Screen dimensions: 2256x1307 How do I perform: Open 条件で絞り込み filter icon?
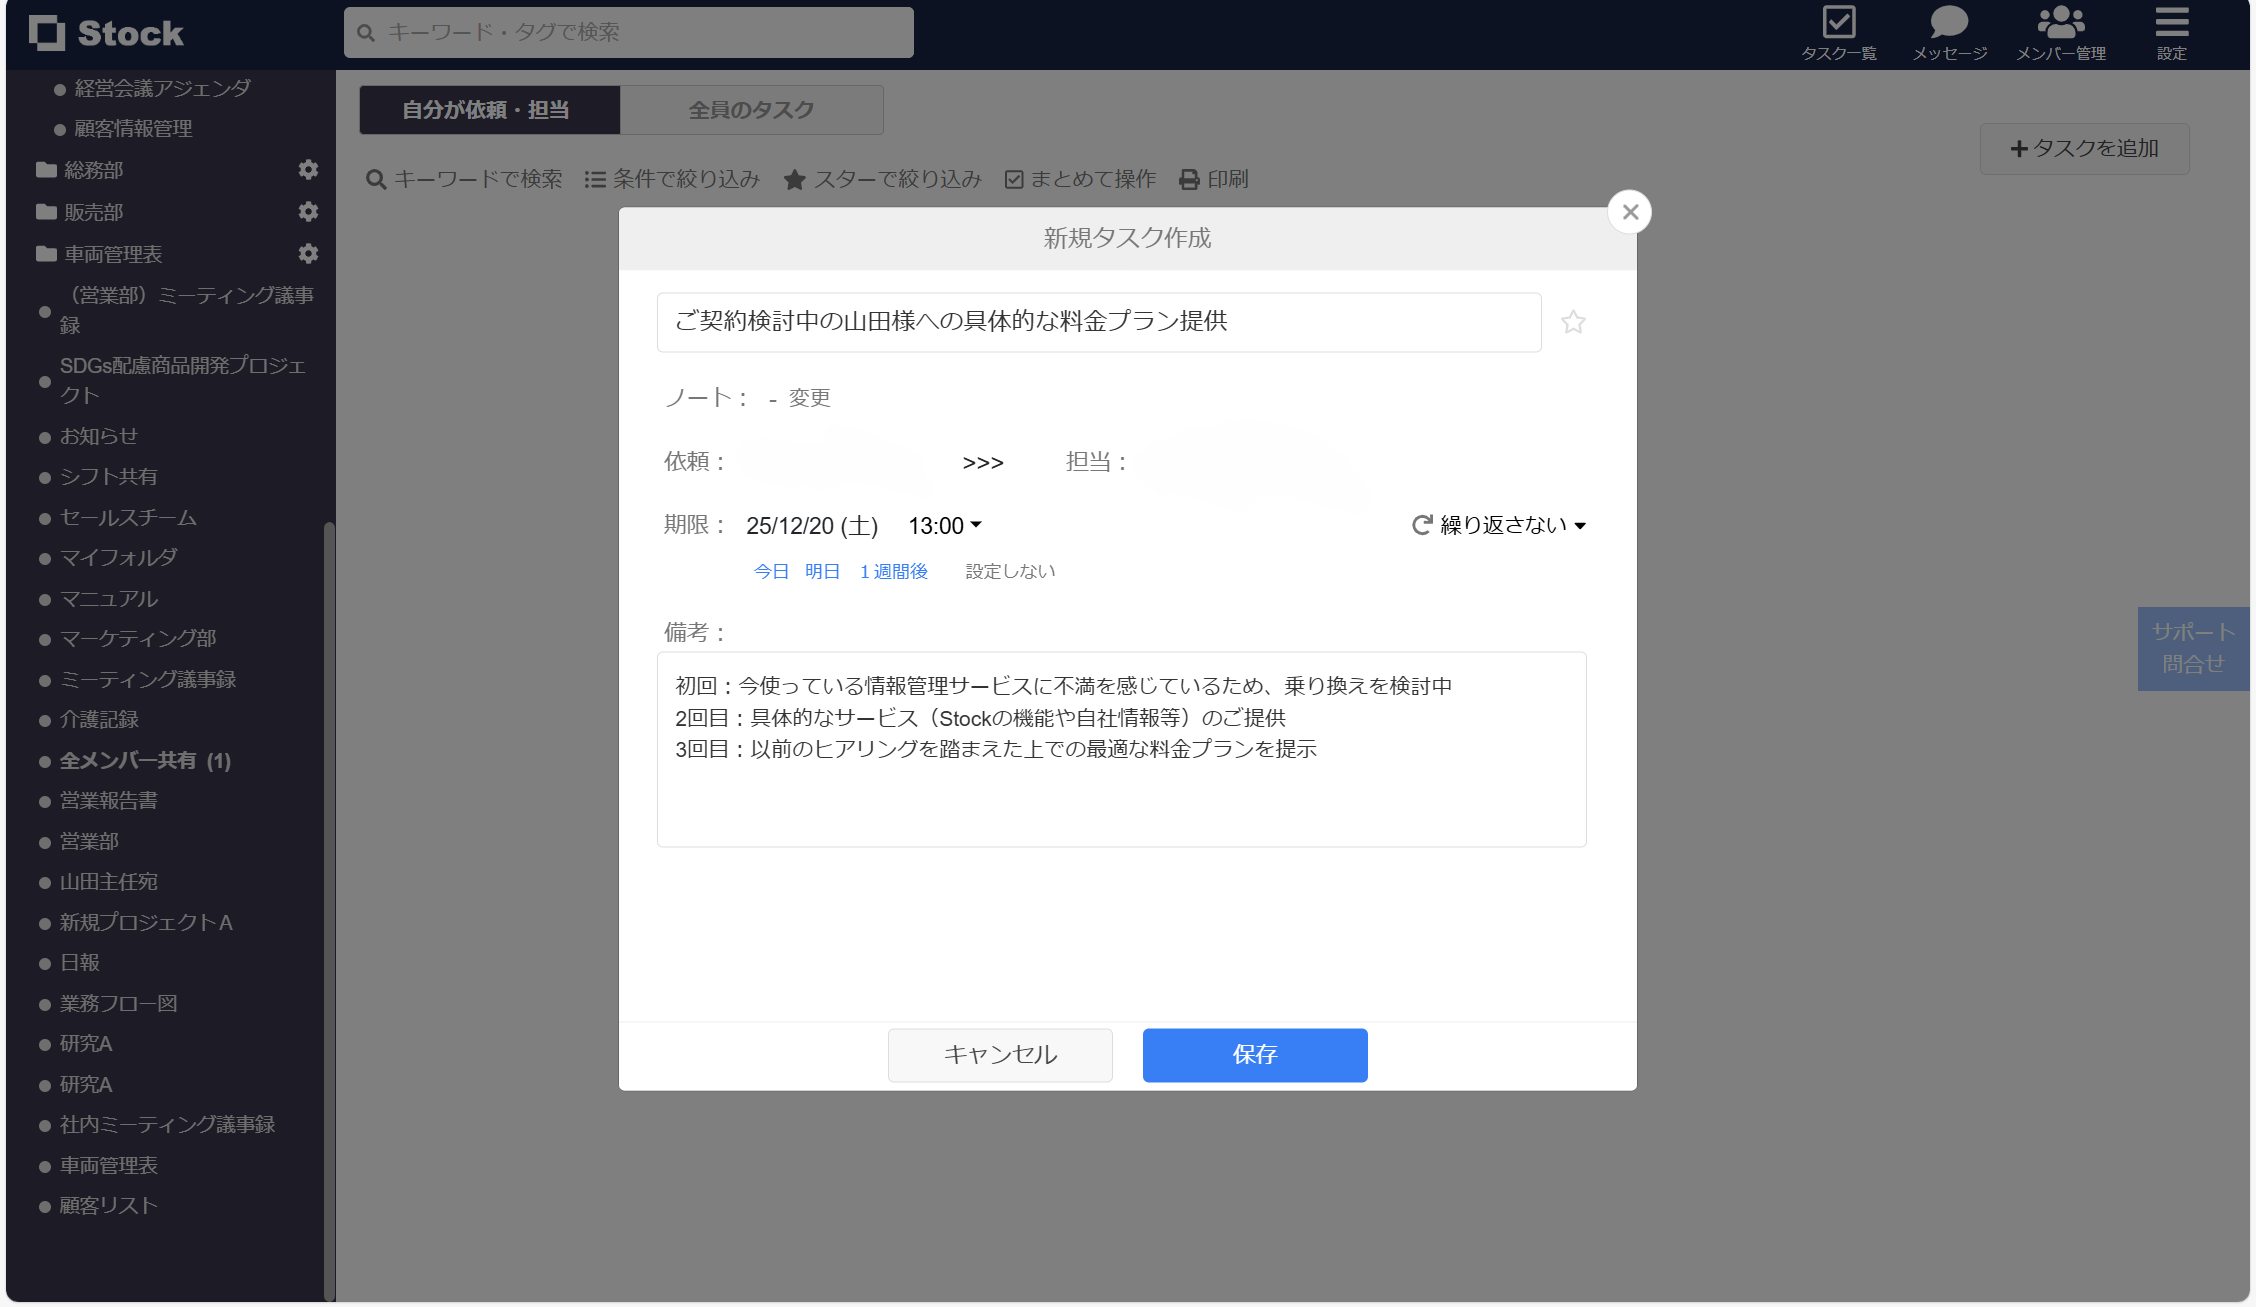coord(594,179)
